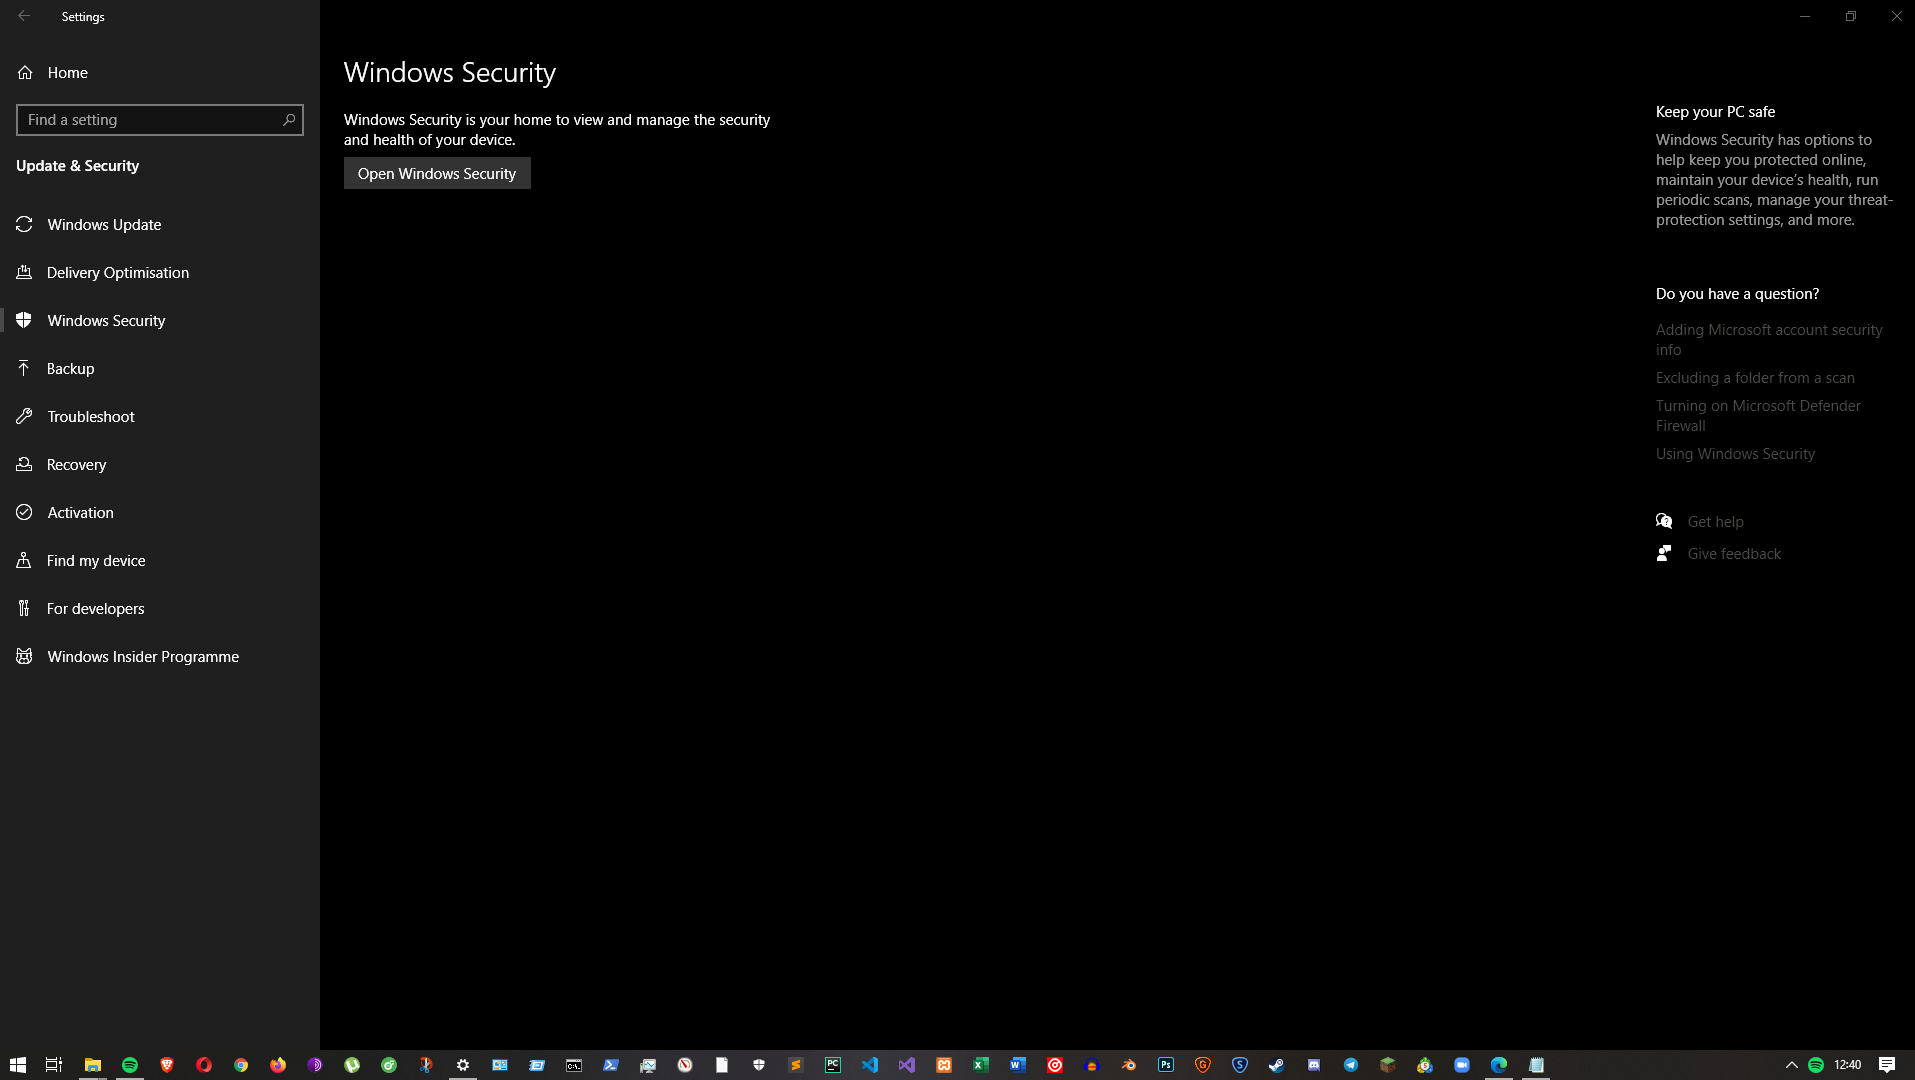The height and width of the screenshot is (1080, 1915).
Task: Open Command Prompt from the taskbar
Action: tap(573, 1065)
